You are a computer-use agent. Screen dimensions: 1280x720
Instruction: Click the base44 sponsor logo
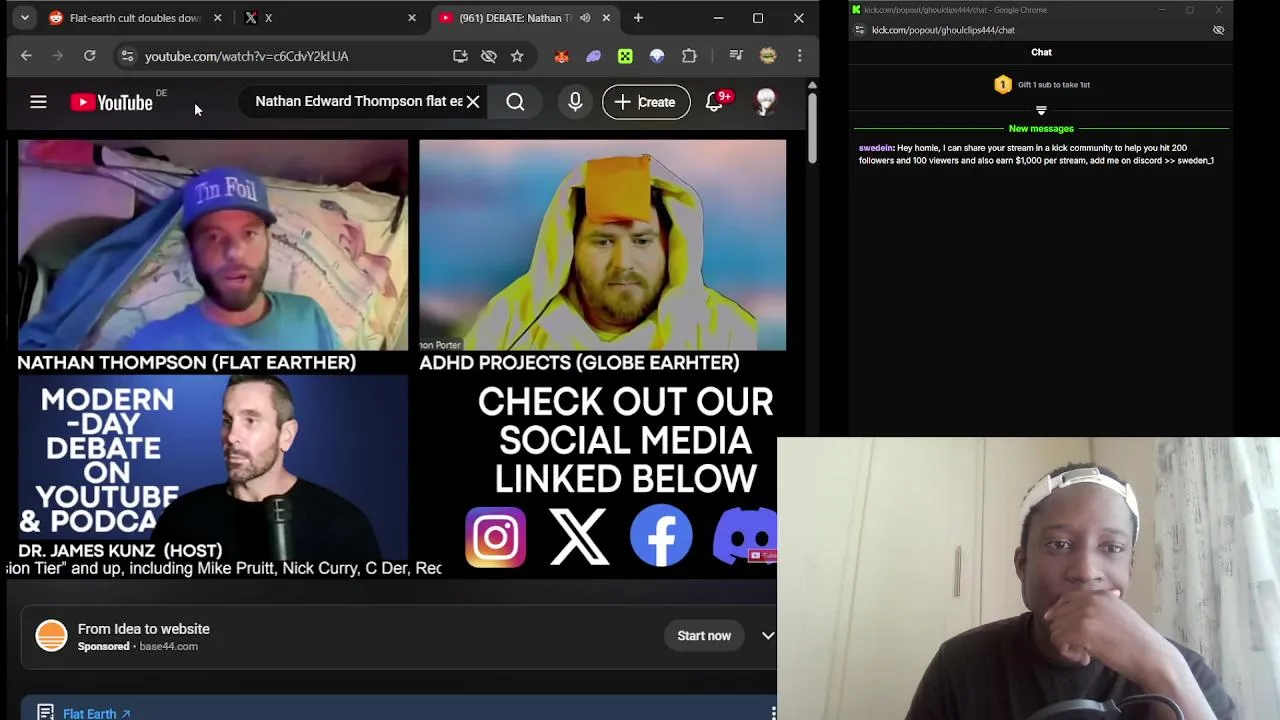click(51, 636)
